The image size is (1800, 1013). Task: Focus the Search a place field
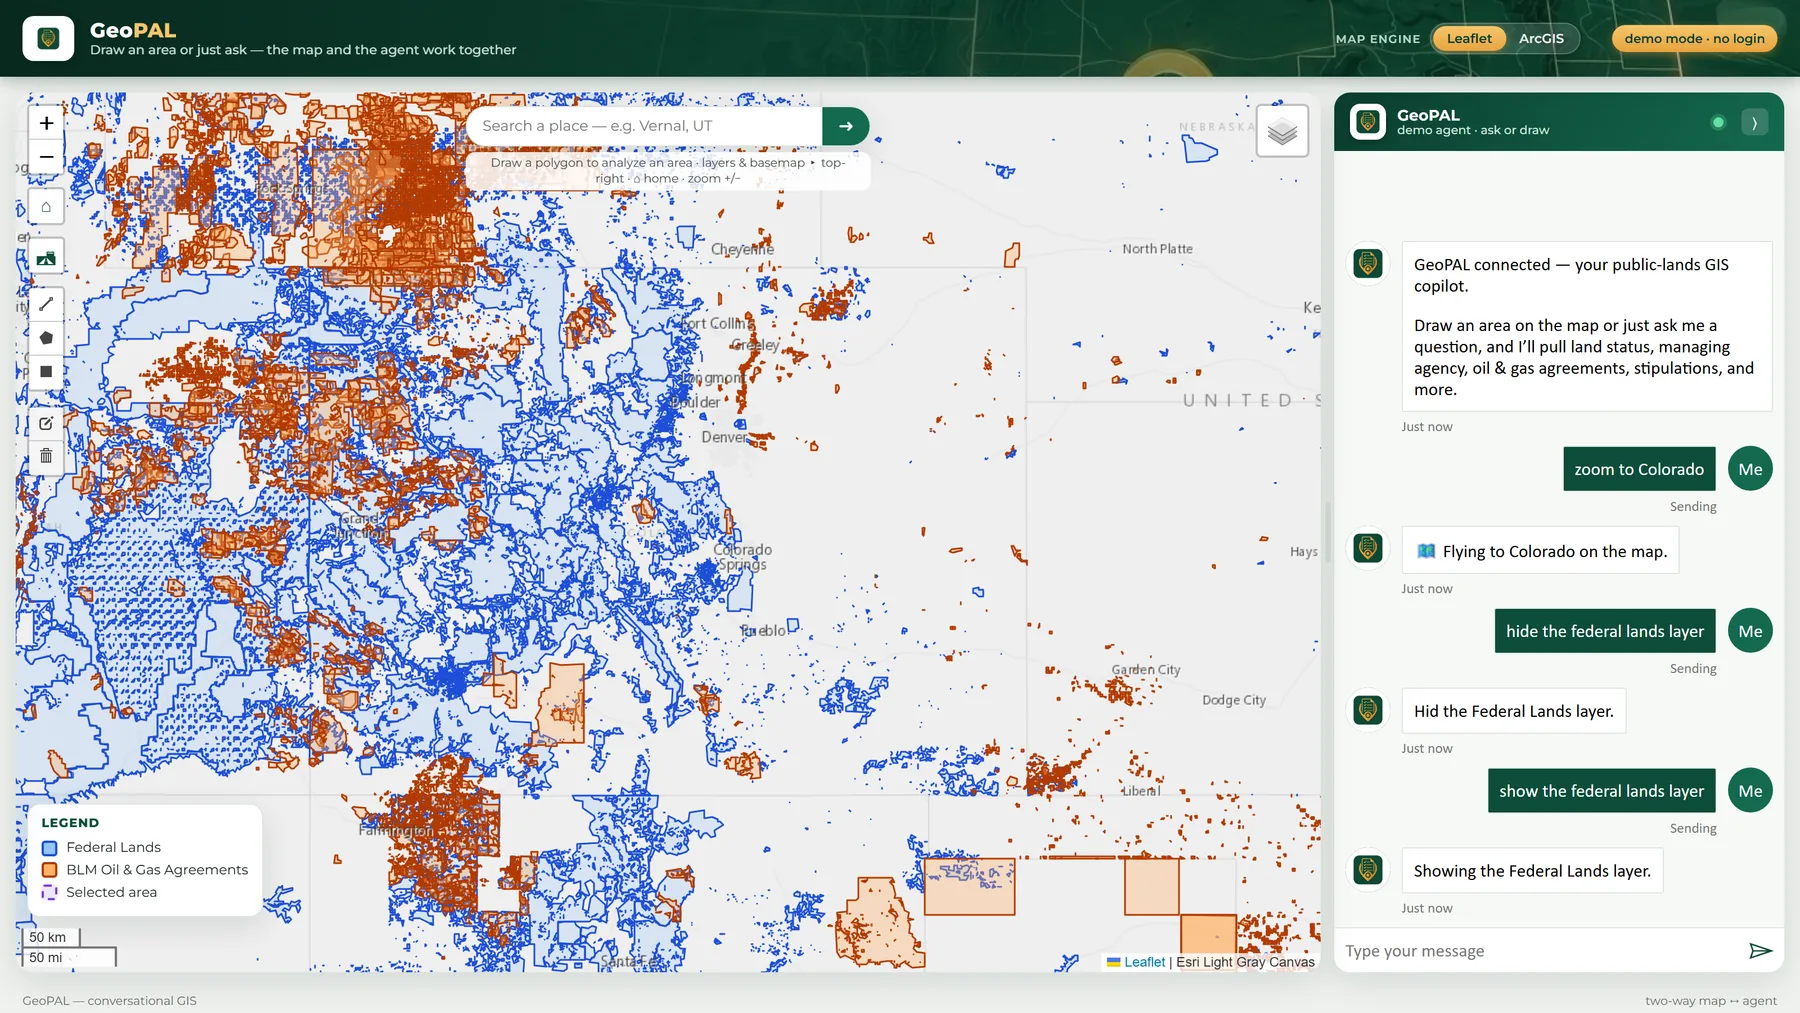click(644, 126)
